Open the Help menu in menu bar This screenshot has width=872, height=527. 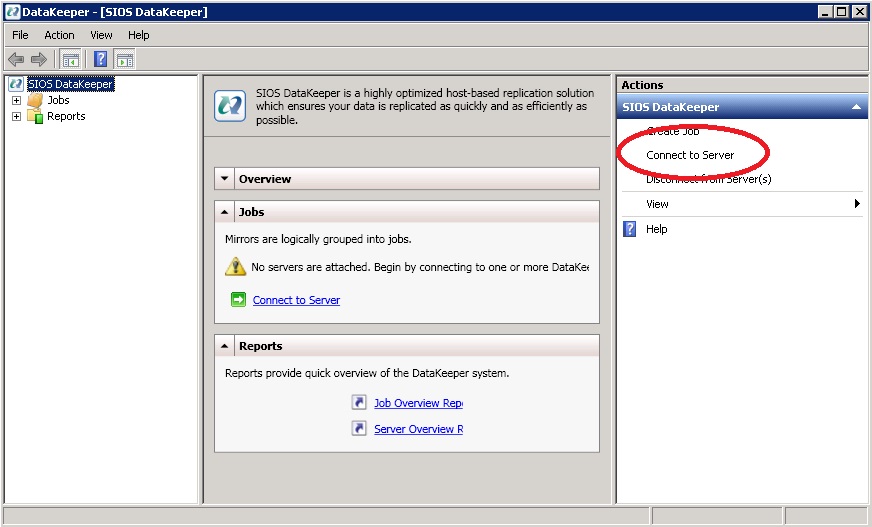click(138, 35)
